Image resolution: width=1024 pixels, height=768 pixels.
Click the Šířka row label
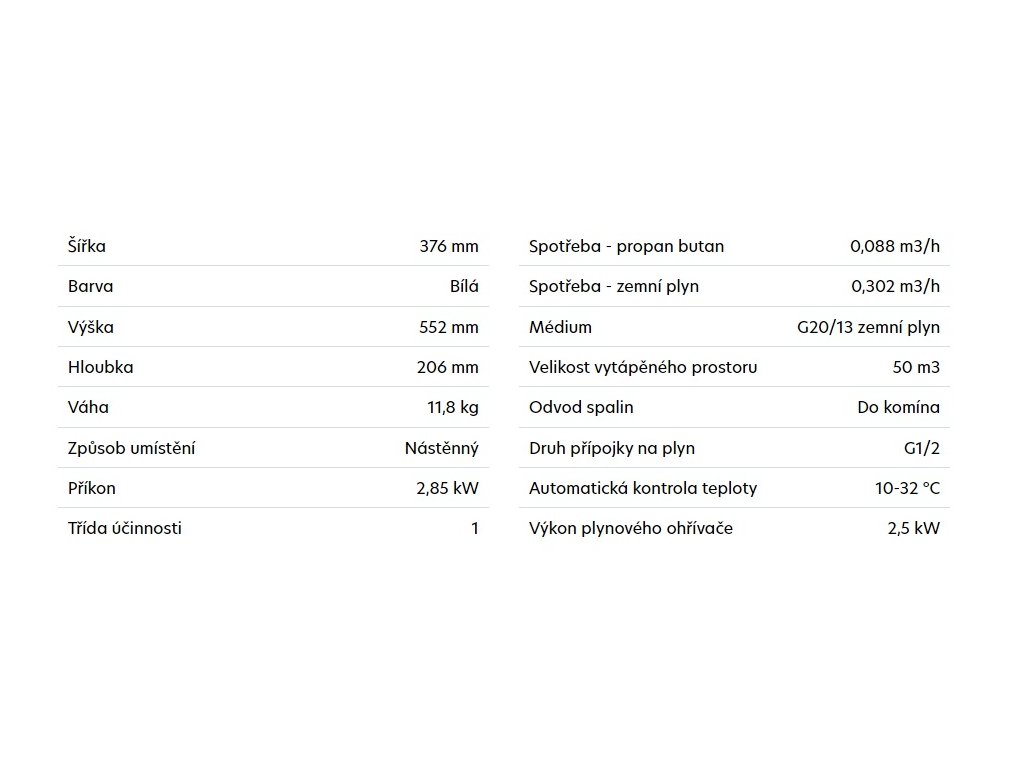coord(87,246)
